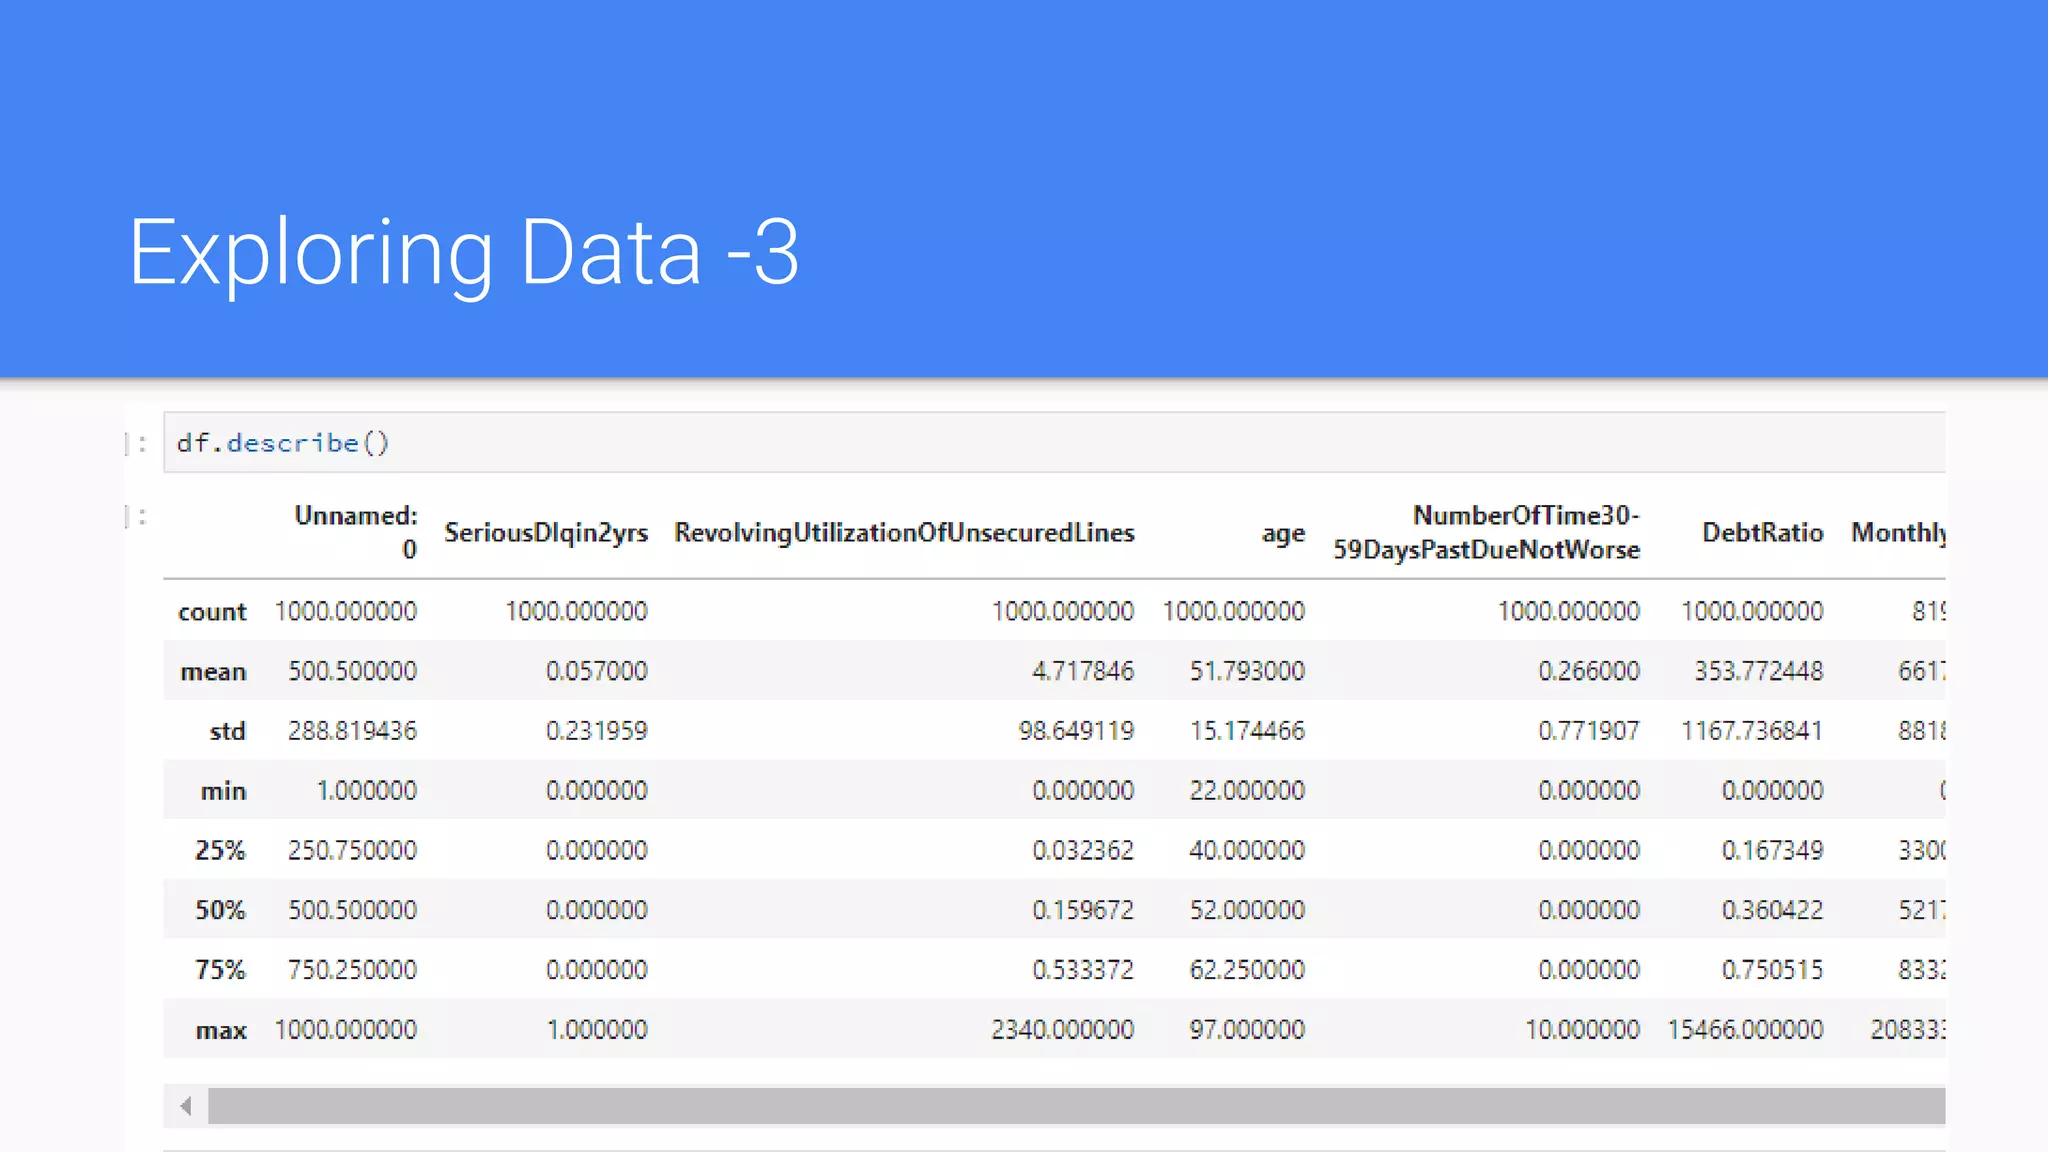Click the value 0.360422 in 50% row
The image size is (2048, 1152).
pos(1772,910)
